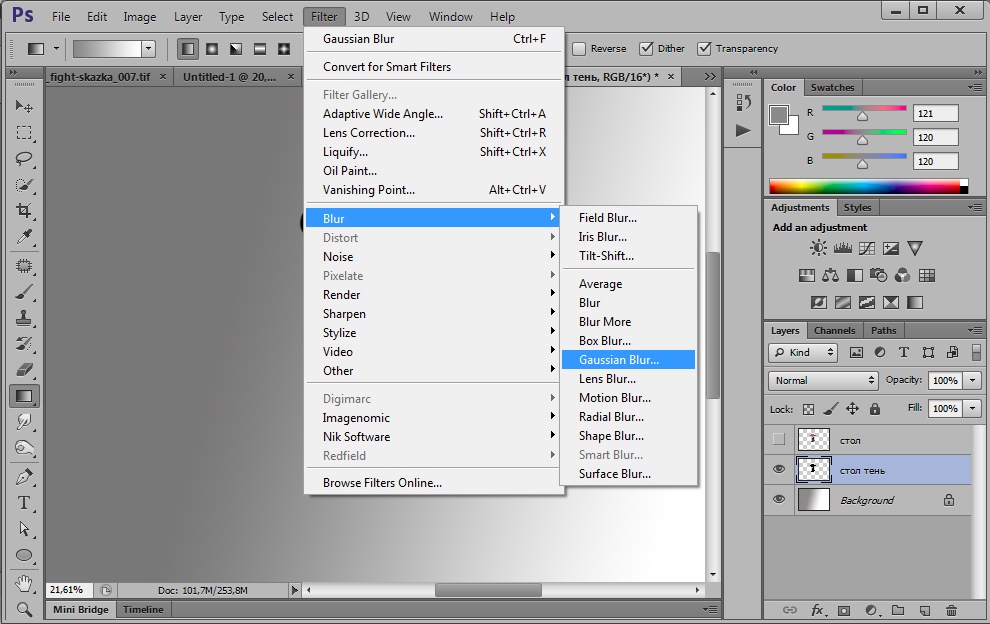Choose Radial Gradient style in options bar

pos(212,49)
